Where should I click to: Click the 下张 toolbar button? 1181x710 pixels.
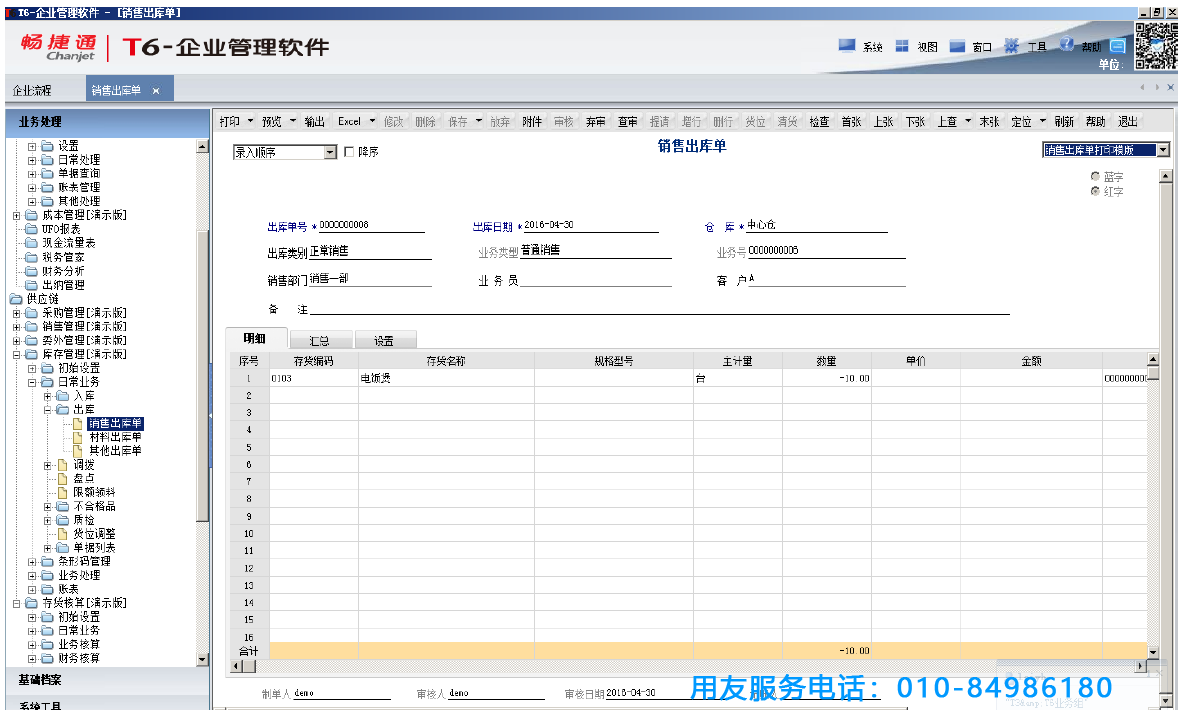pos(915,121)
